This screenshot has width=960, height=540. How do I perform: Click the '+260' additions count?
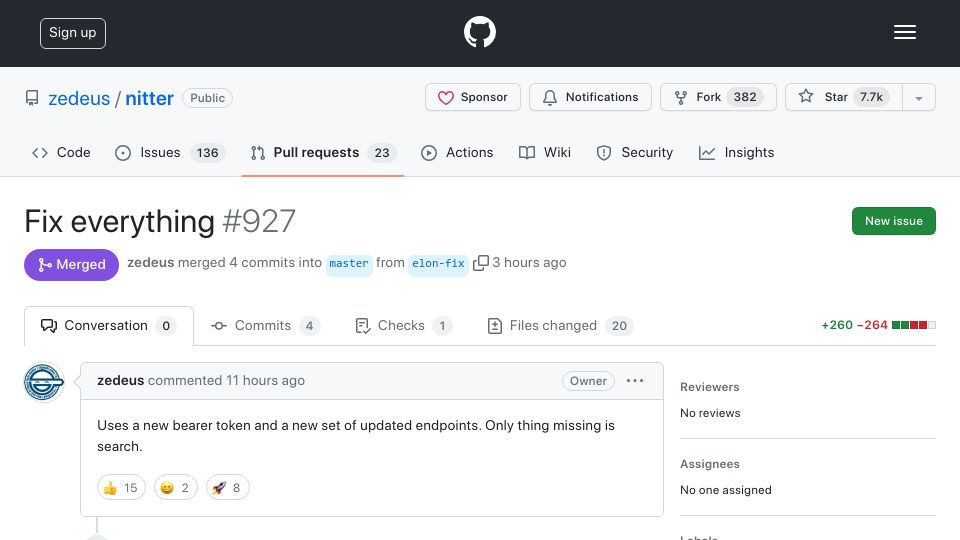click(x=836, y=325)
